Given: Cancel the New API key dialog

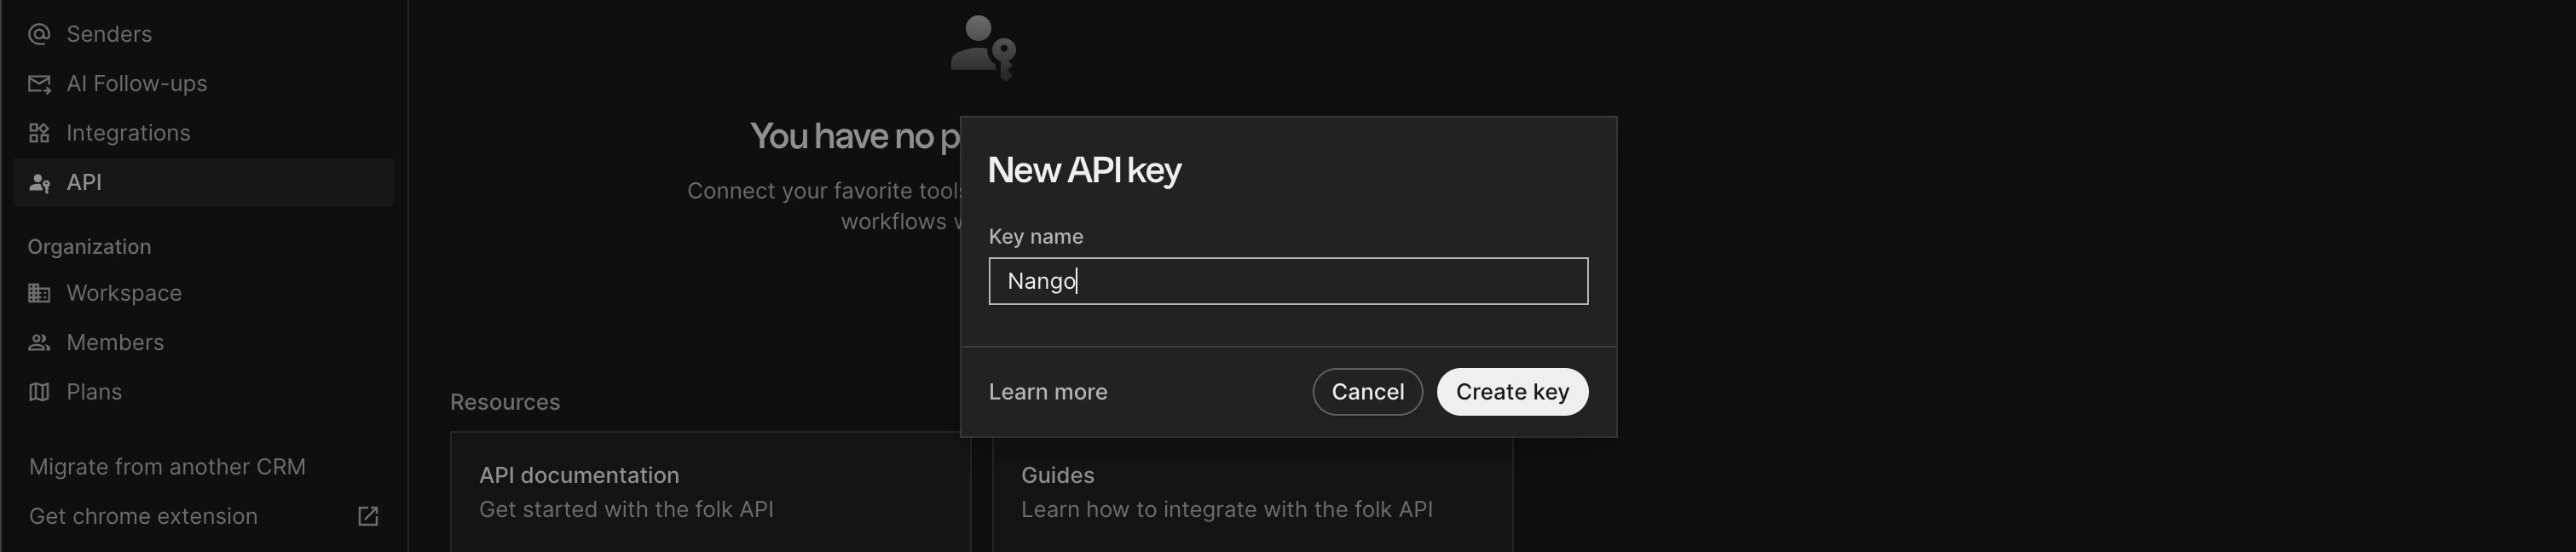Looking at the screenshot, I should [x=1367, y=392].
